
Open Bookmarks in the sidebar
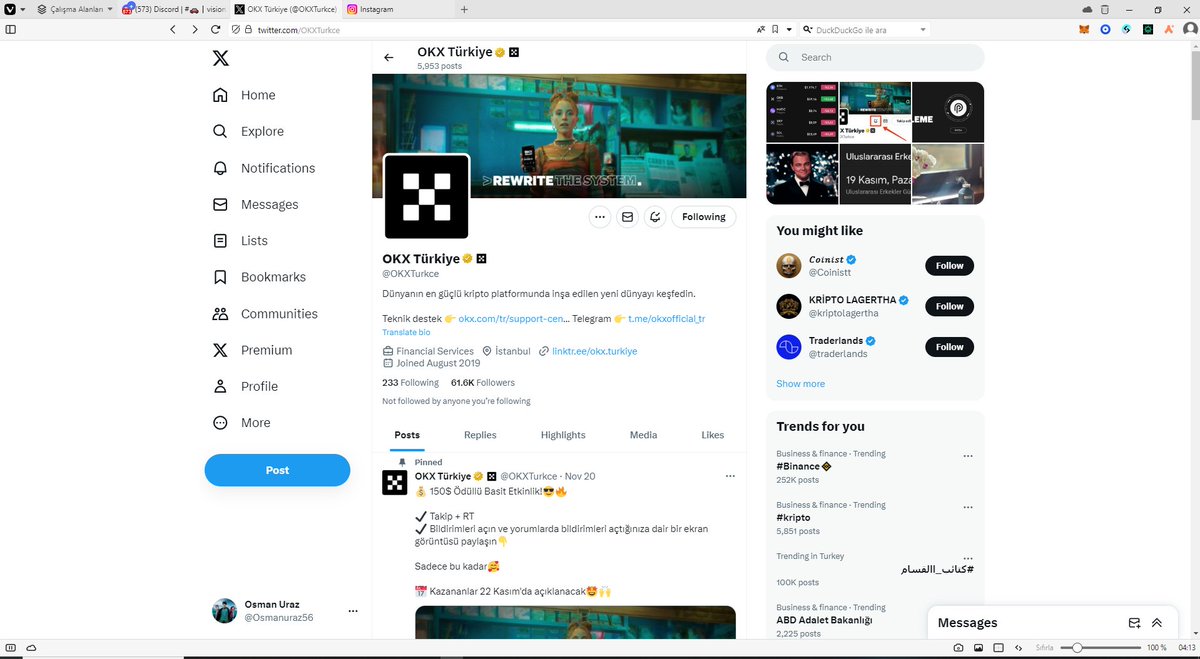(259, 277)
